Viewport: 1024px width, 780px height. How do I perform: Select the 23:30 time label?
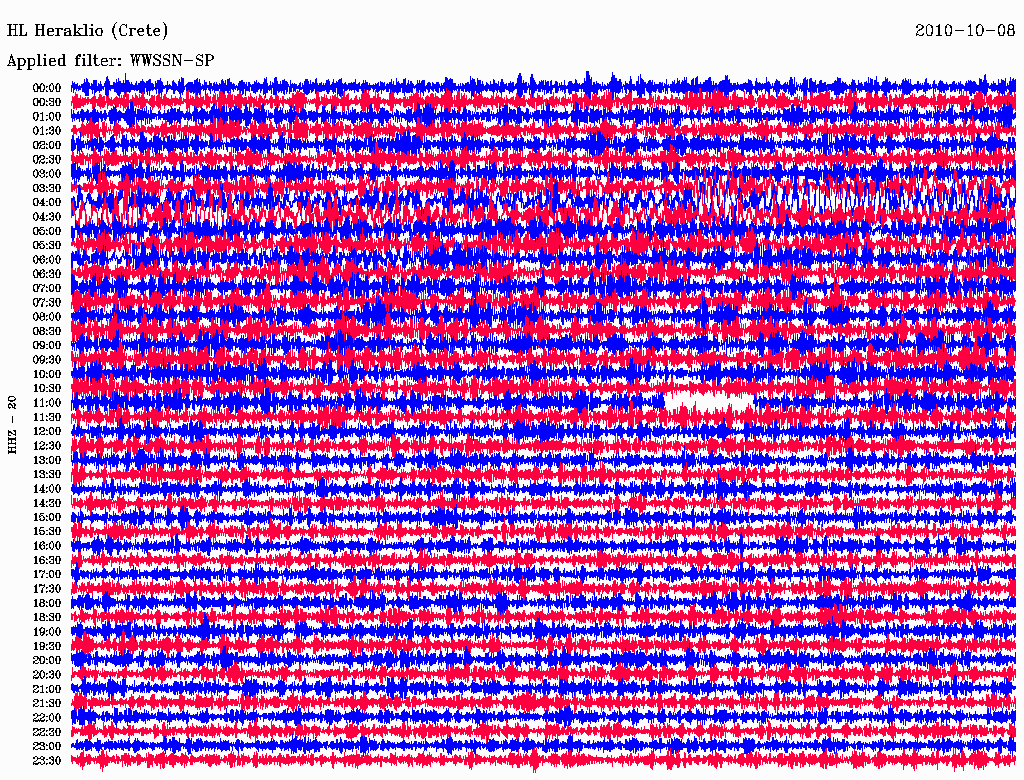[47, 761]
